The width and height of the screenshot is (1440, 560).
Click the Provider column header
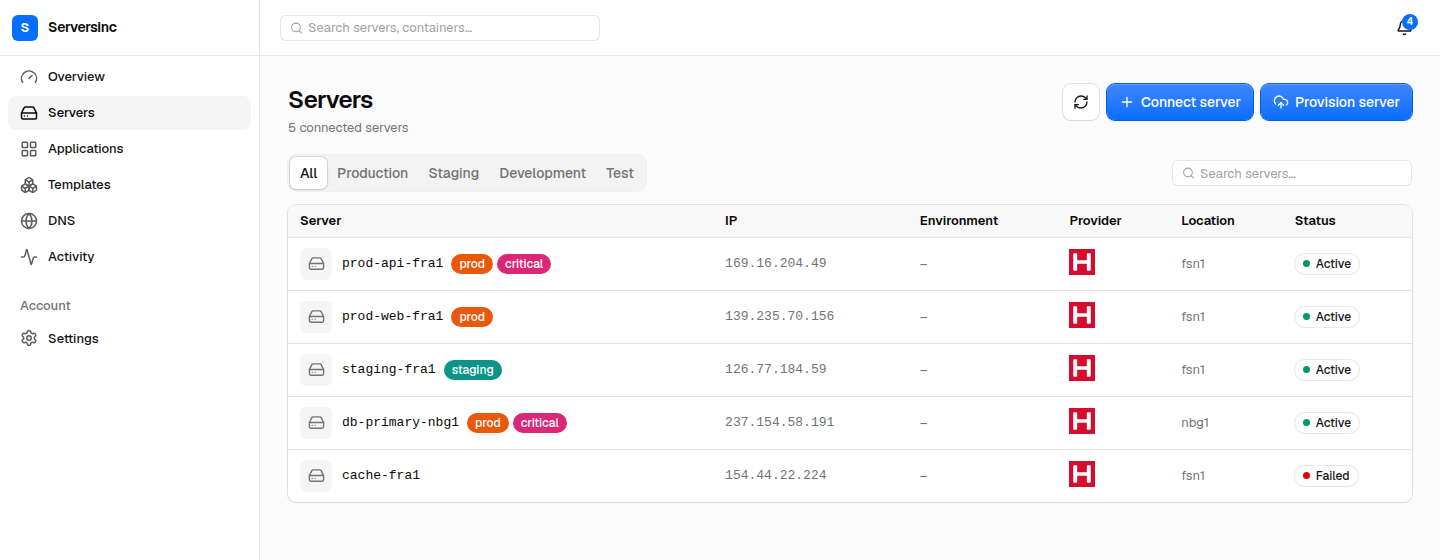pyautogui.click(x=1095, y=221)
